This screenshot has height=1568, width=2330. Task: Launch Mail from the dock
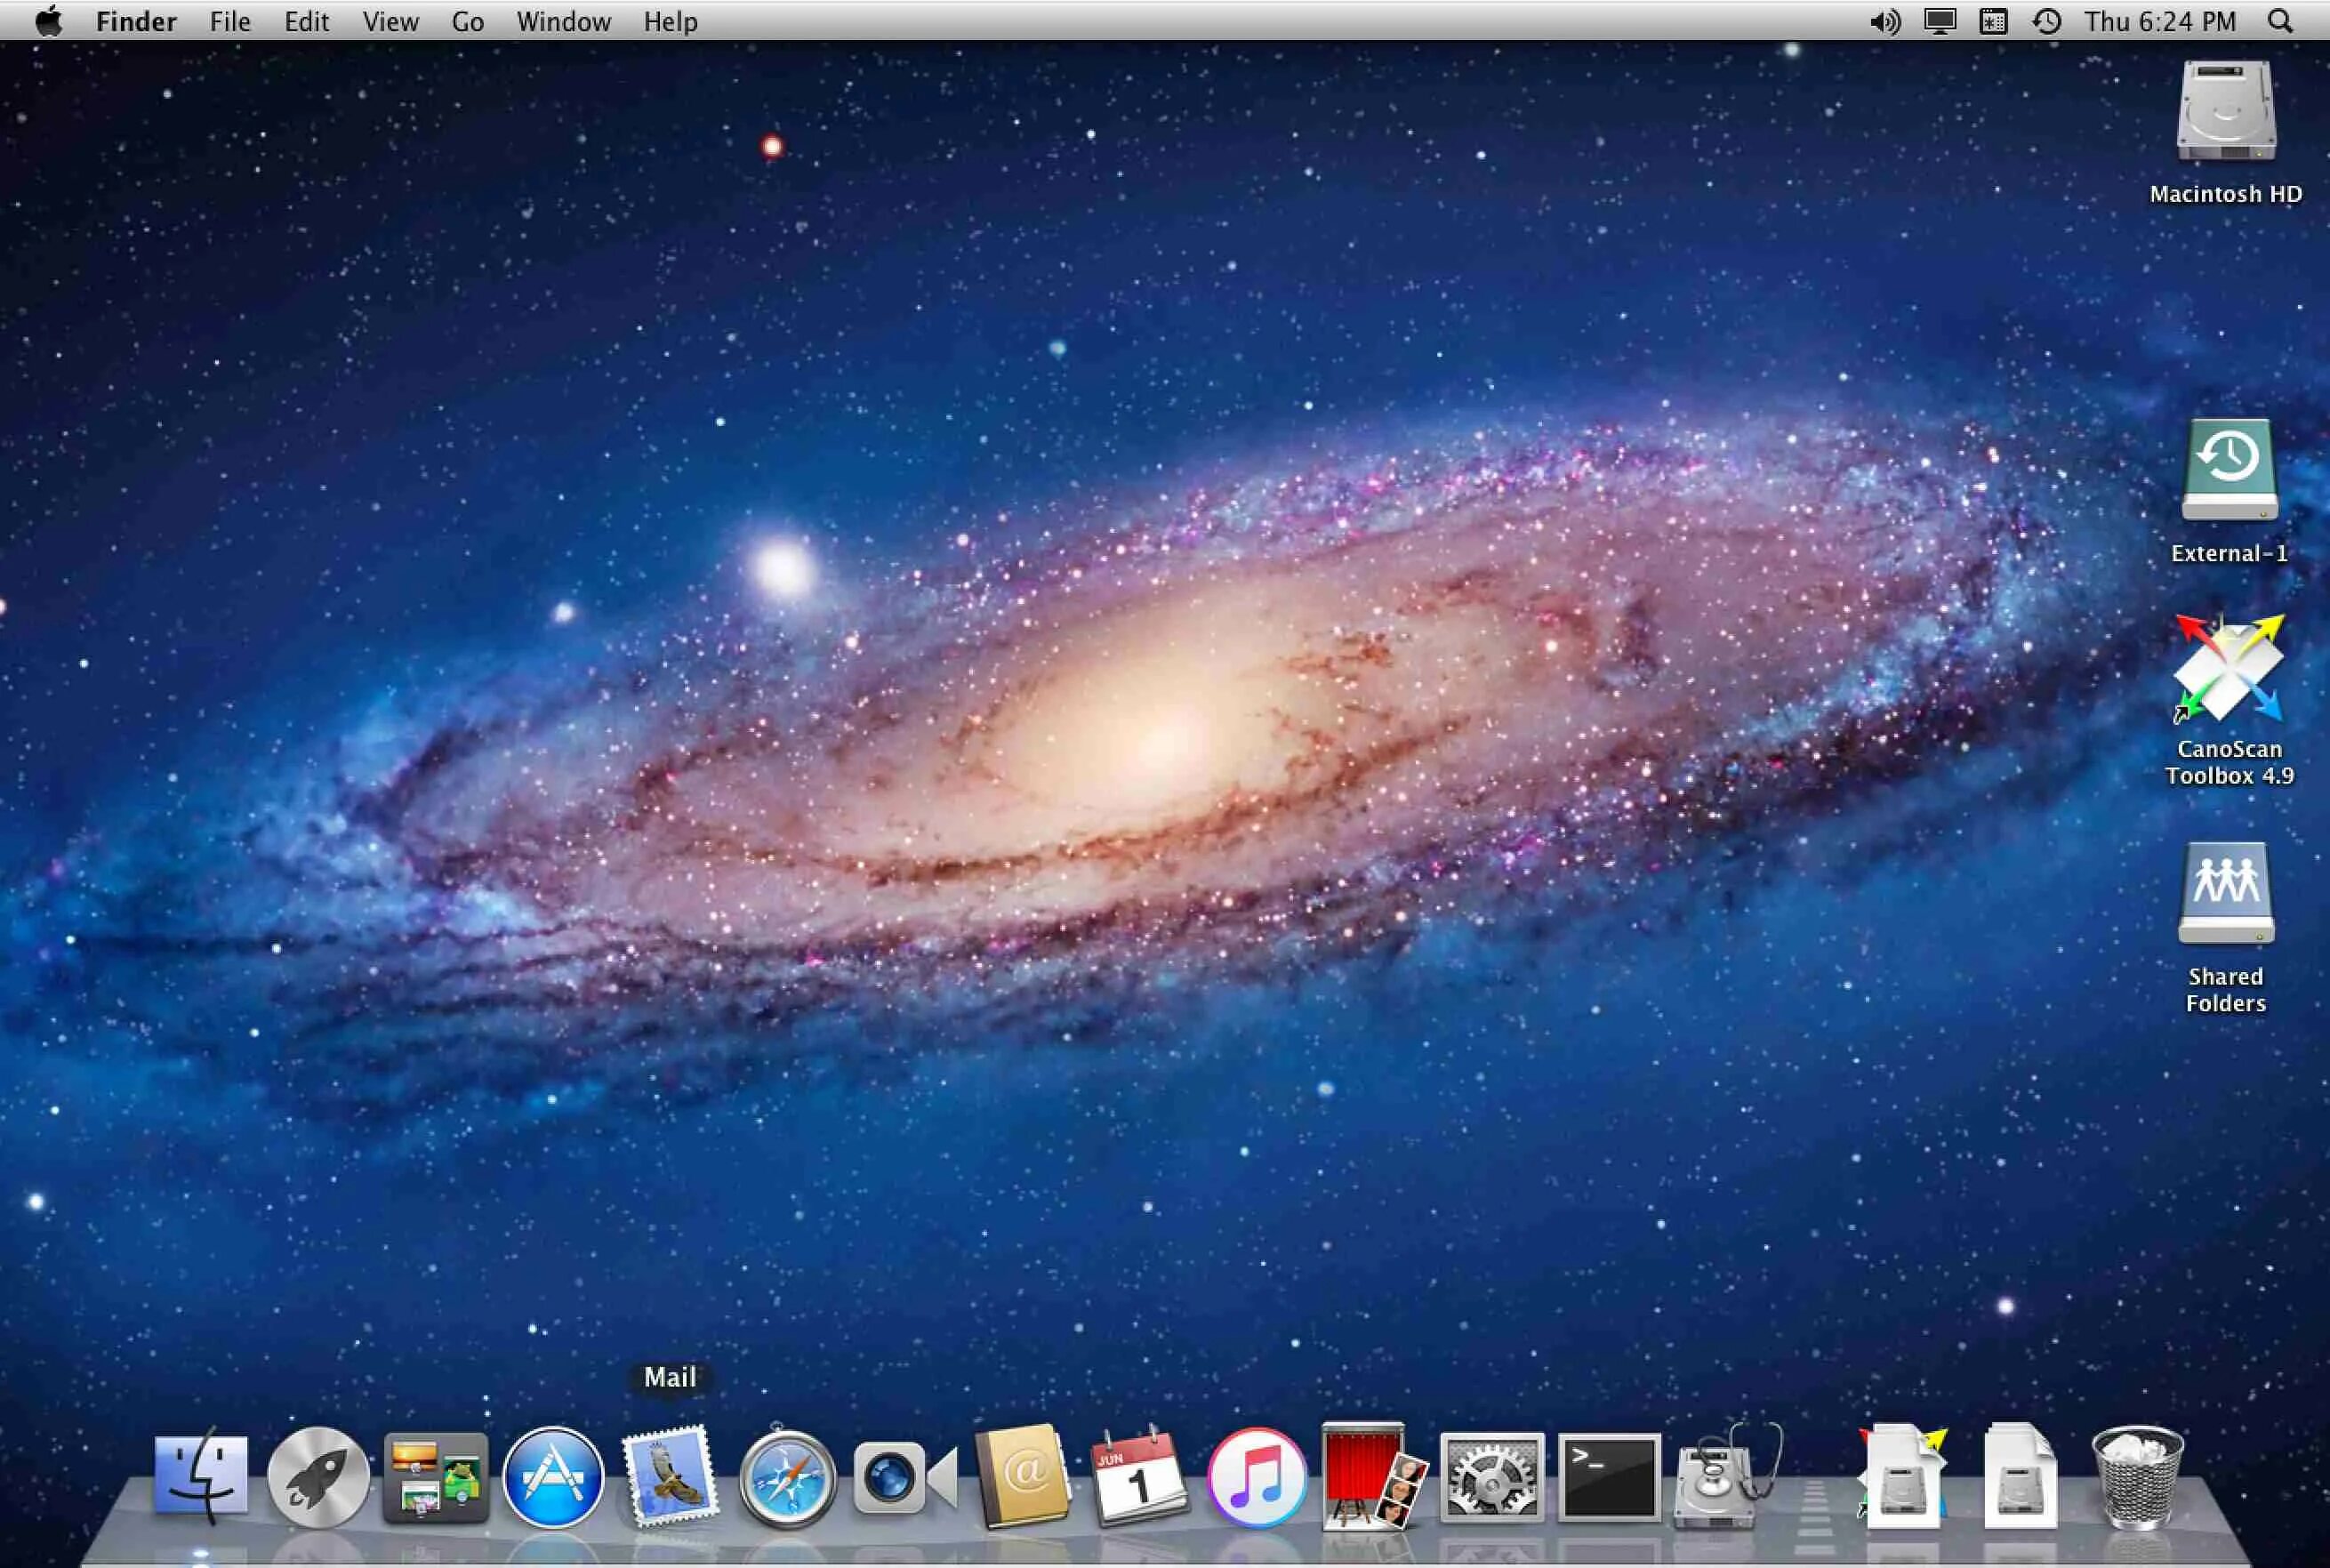(x=670, y=1478)
